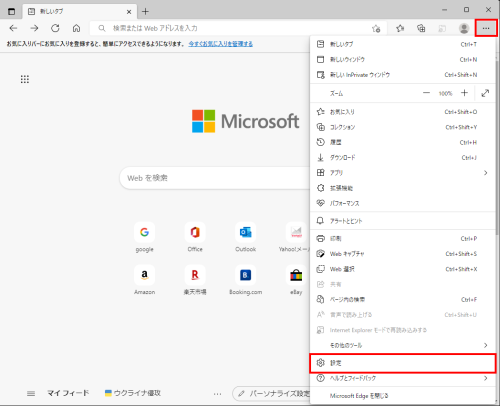The width and height of the screenshot is (500, 406).
Task: Open お気に入り from the menu
Action: click(x=402, y=112)
